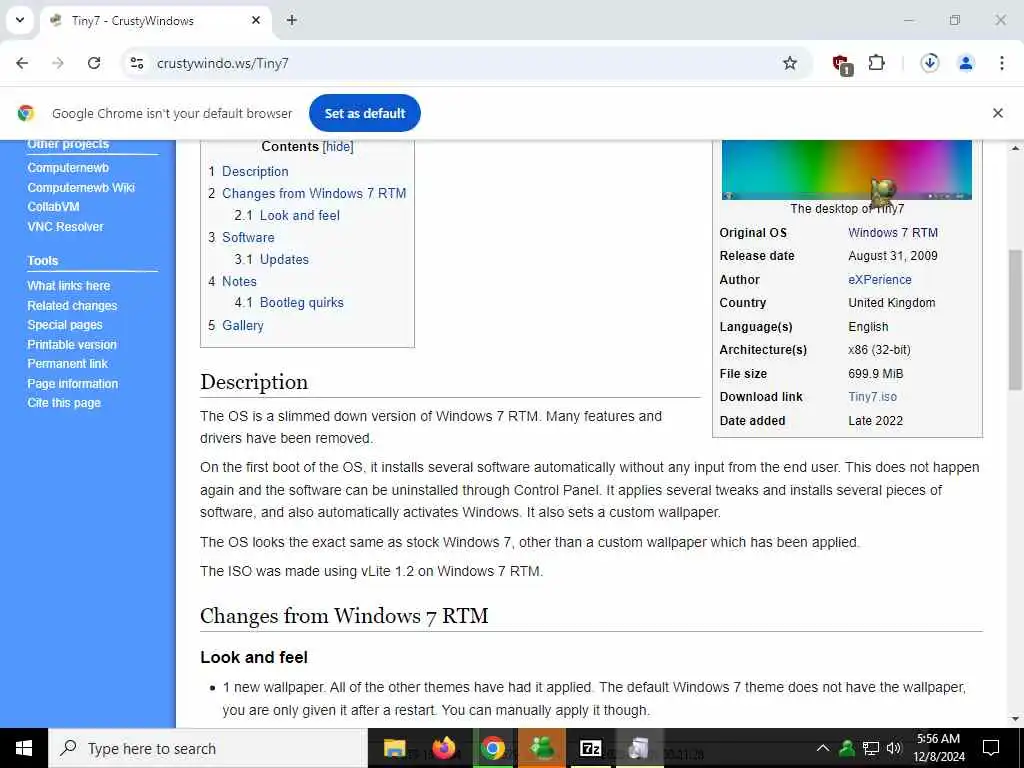Bookmark this page with the star icon

pos(790,63)
